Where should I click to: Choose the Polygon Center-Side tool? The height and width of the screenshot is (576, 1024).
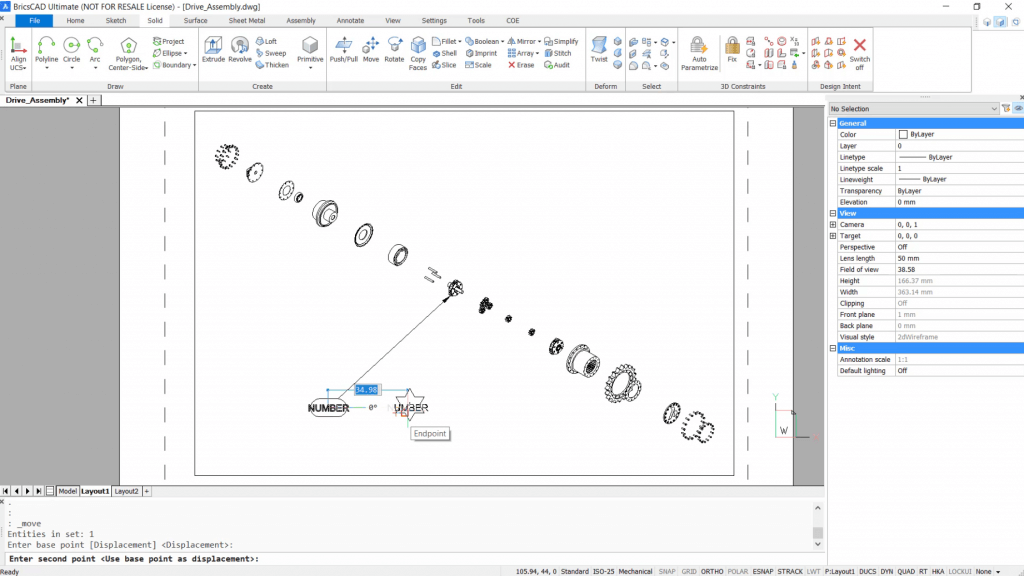click(x=128, y=54)
